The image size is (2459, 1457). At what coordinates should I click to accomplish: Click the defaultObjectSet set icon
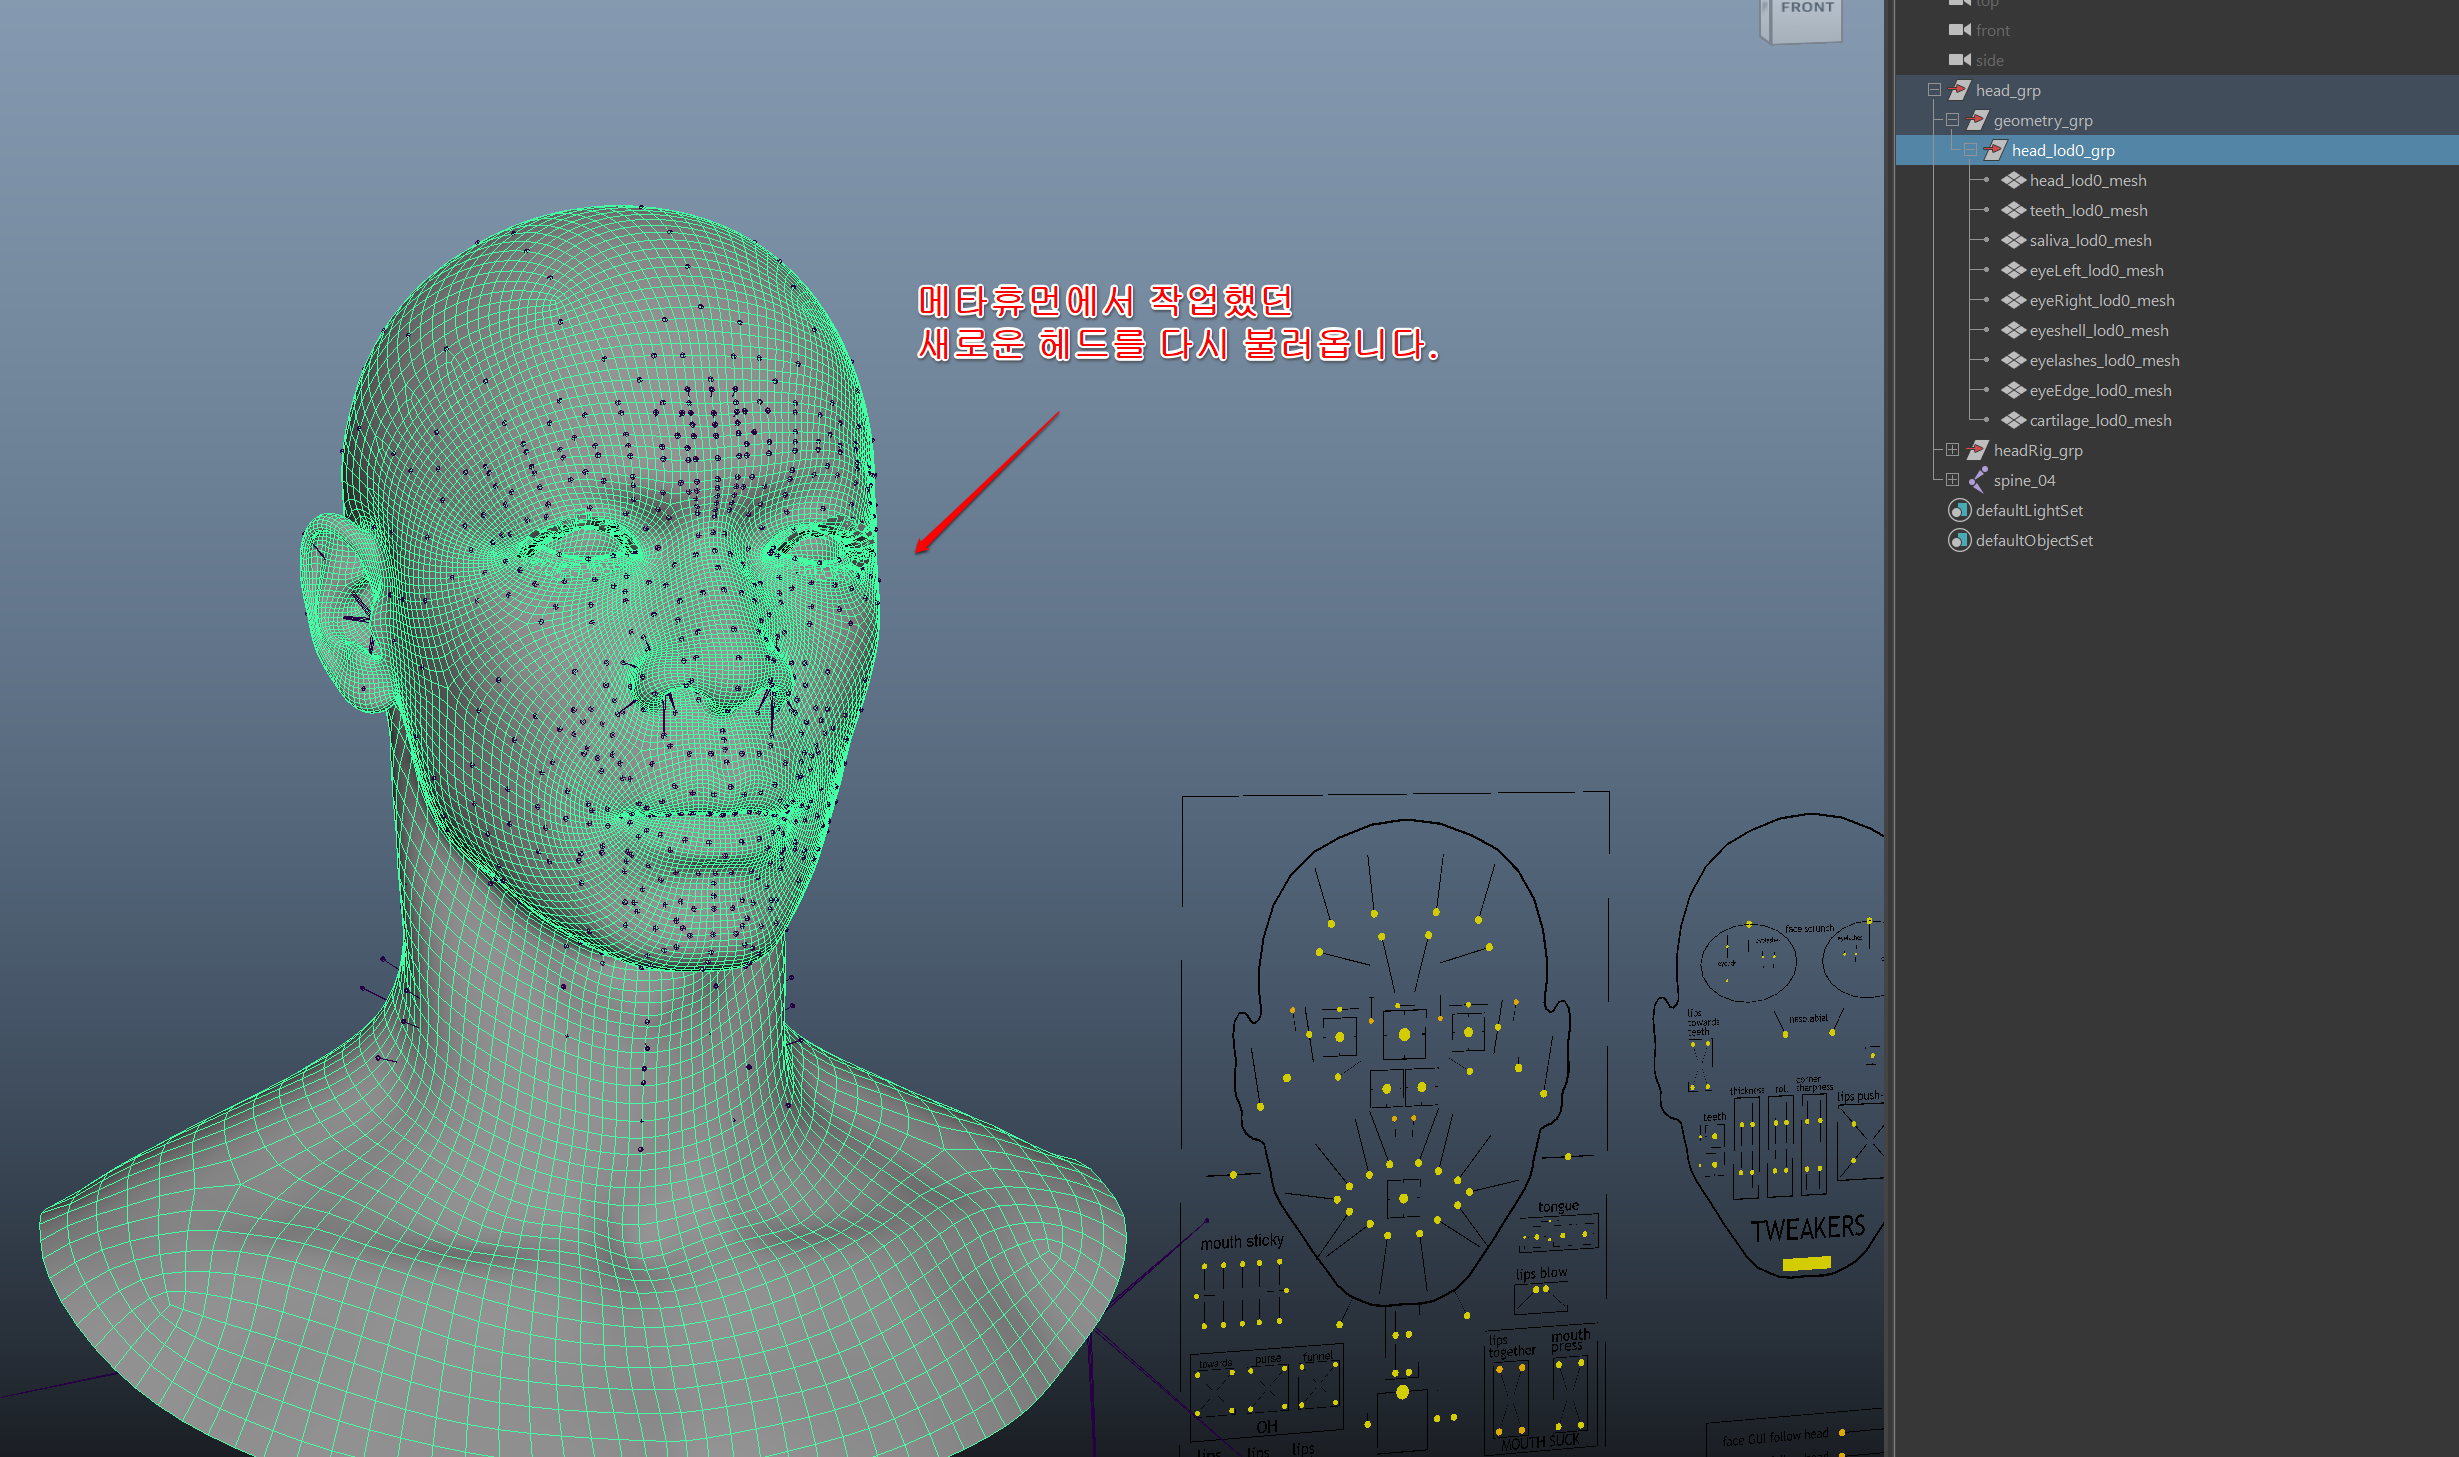click(x=1959, y=540)
